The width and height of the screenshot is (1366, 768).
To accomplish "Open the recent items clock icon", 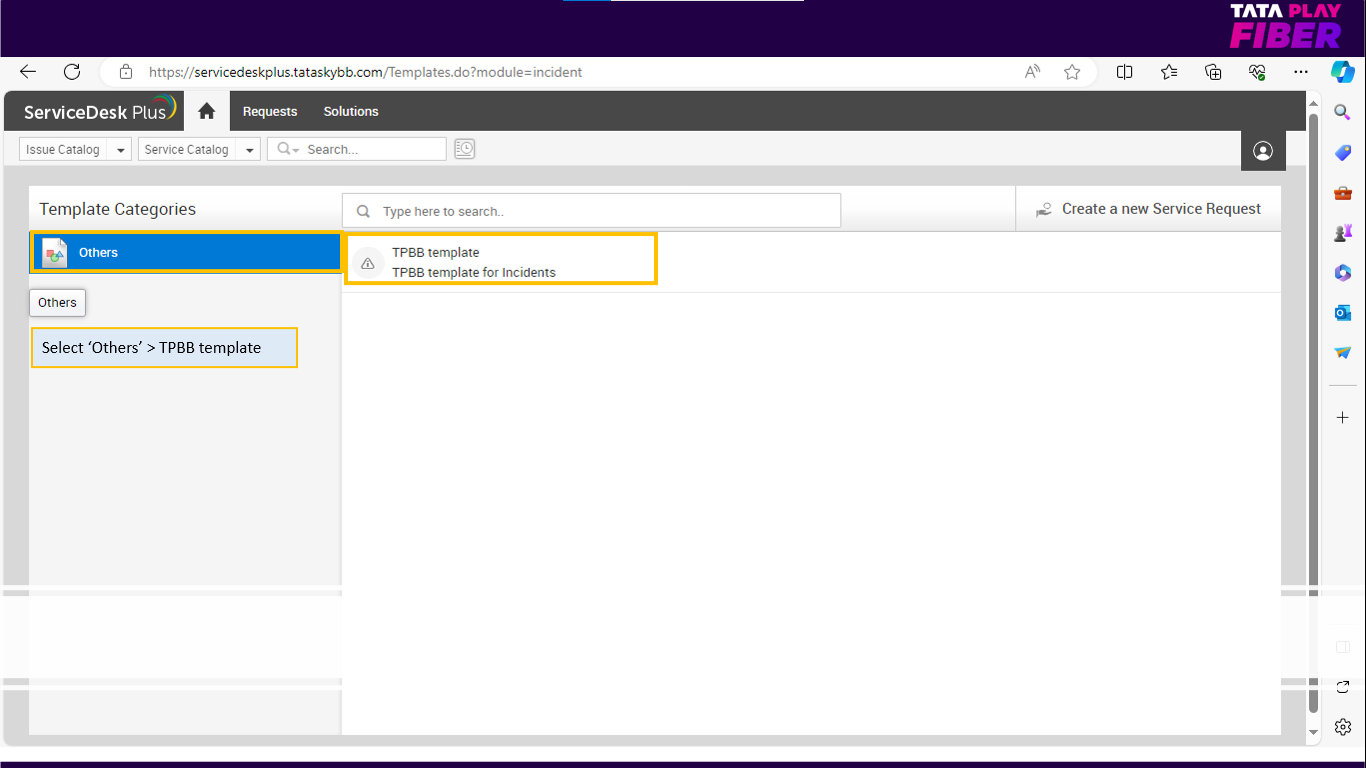I will click(x=464, y=149).
